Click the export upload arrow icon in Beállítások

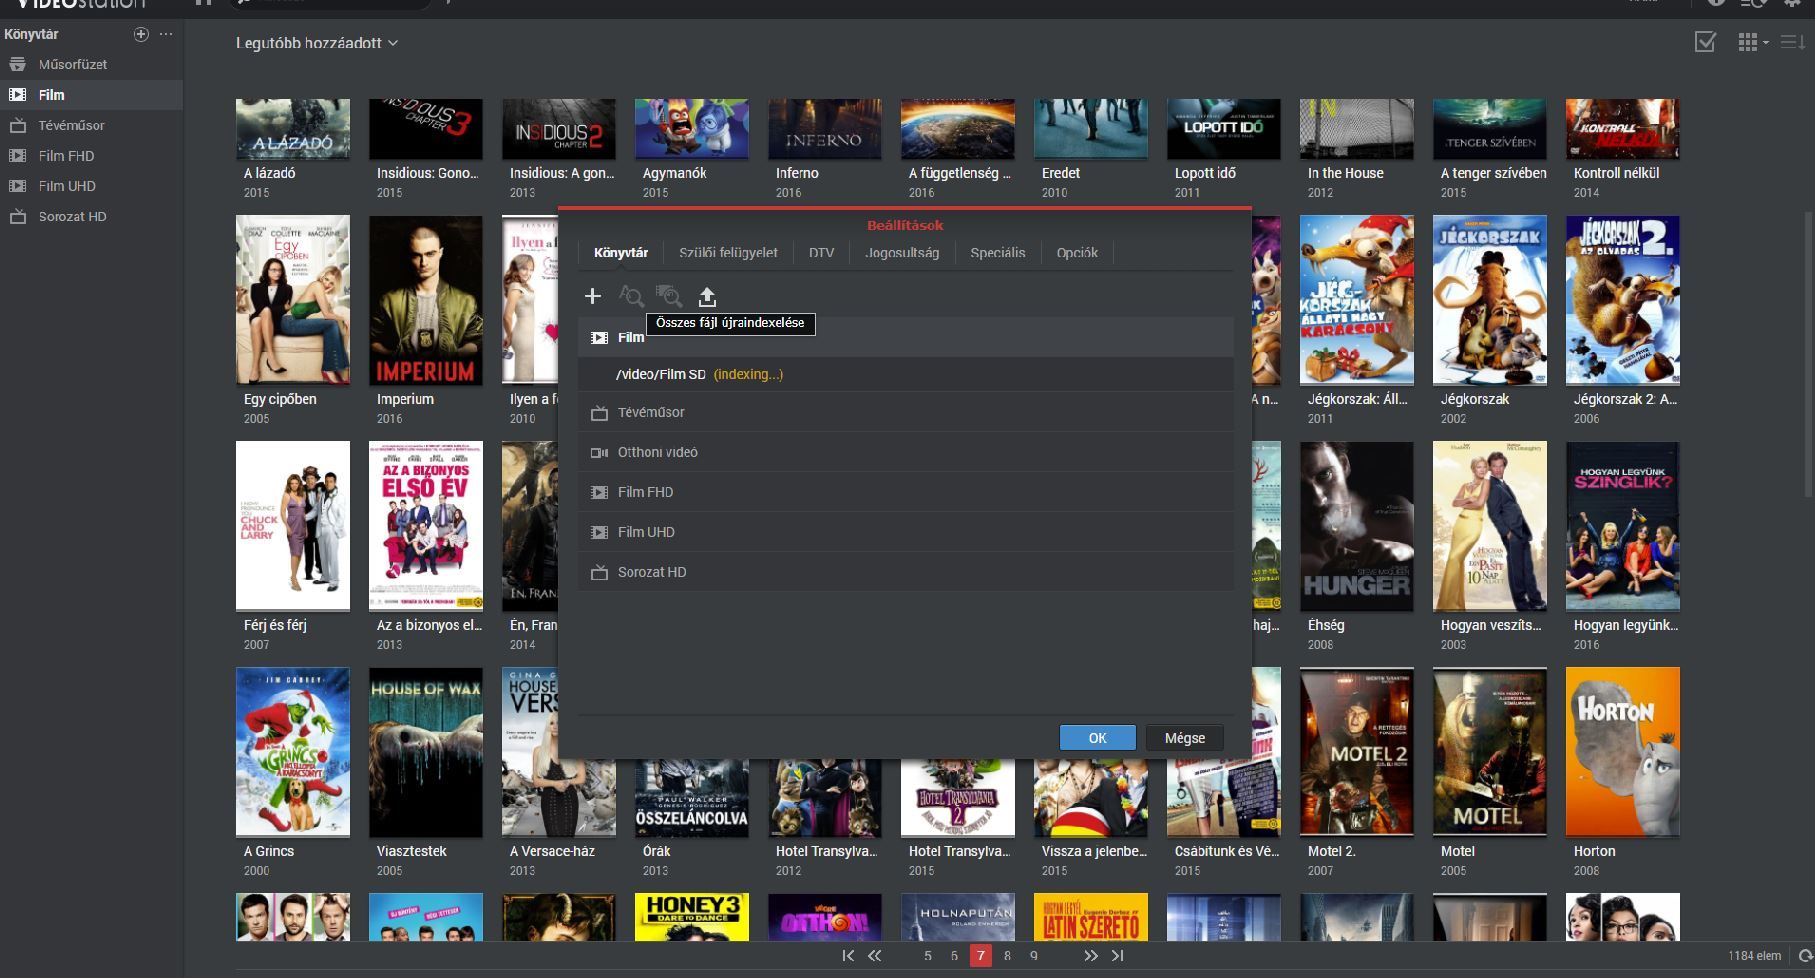pos(707,296)
